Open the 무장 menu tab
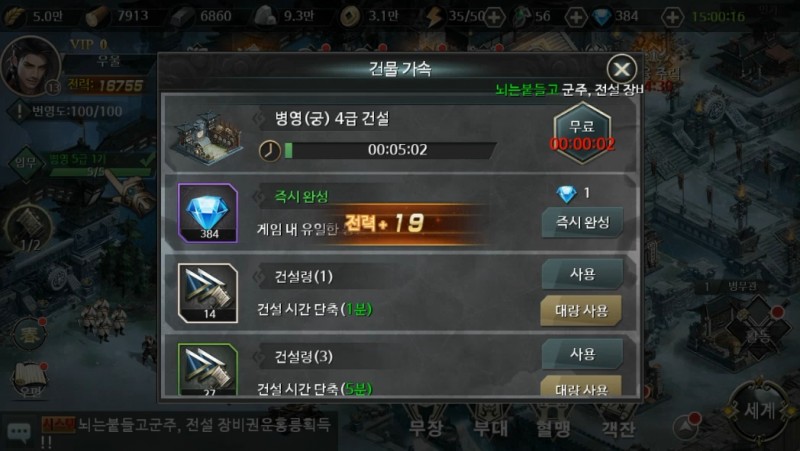 pos(426,428)
